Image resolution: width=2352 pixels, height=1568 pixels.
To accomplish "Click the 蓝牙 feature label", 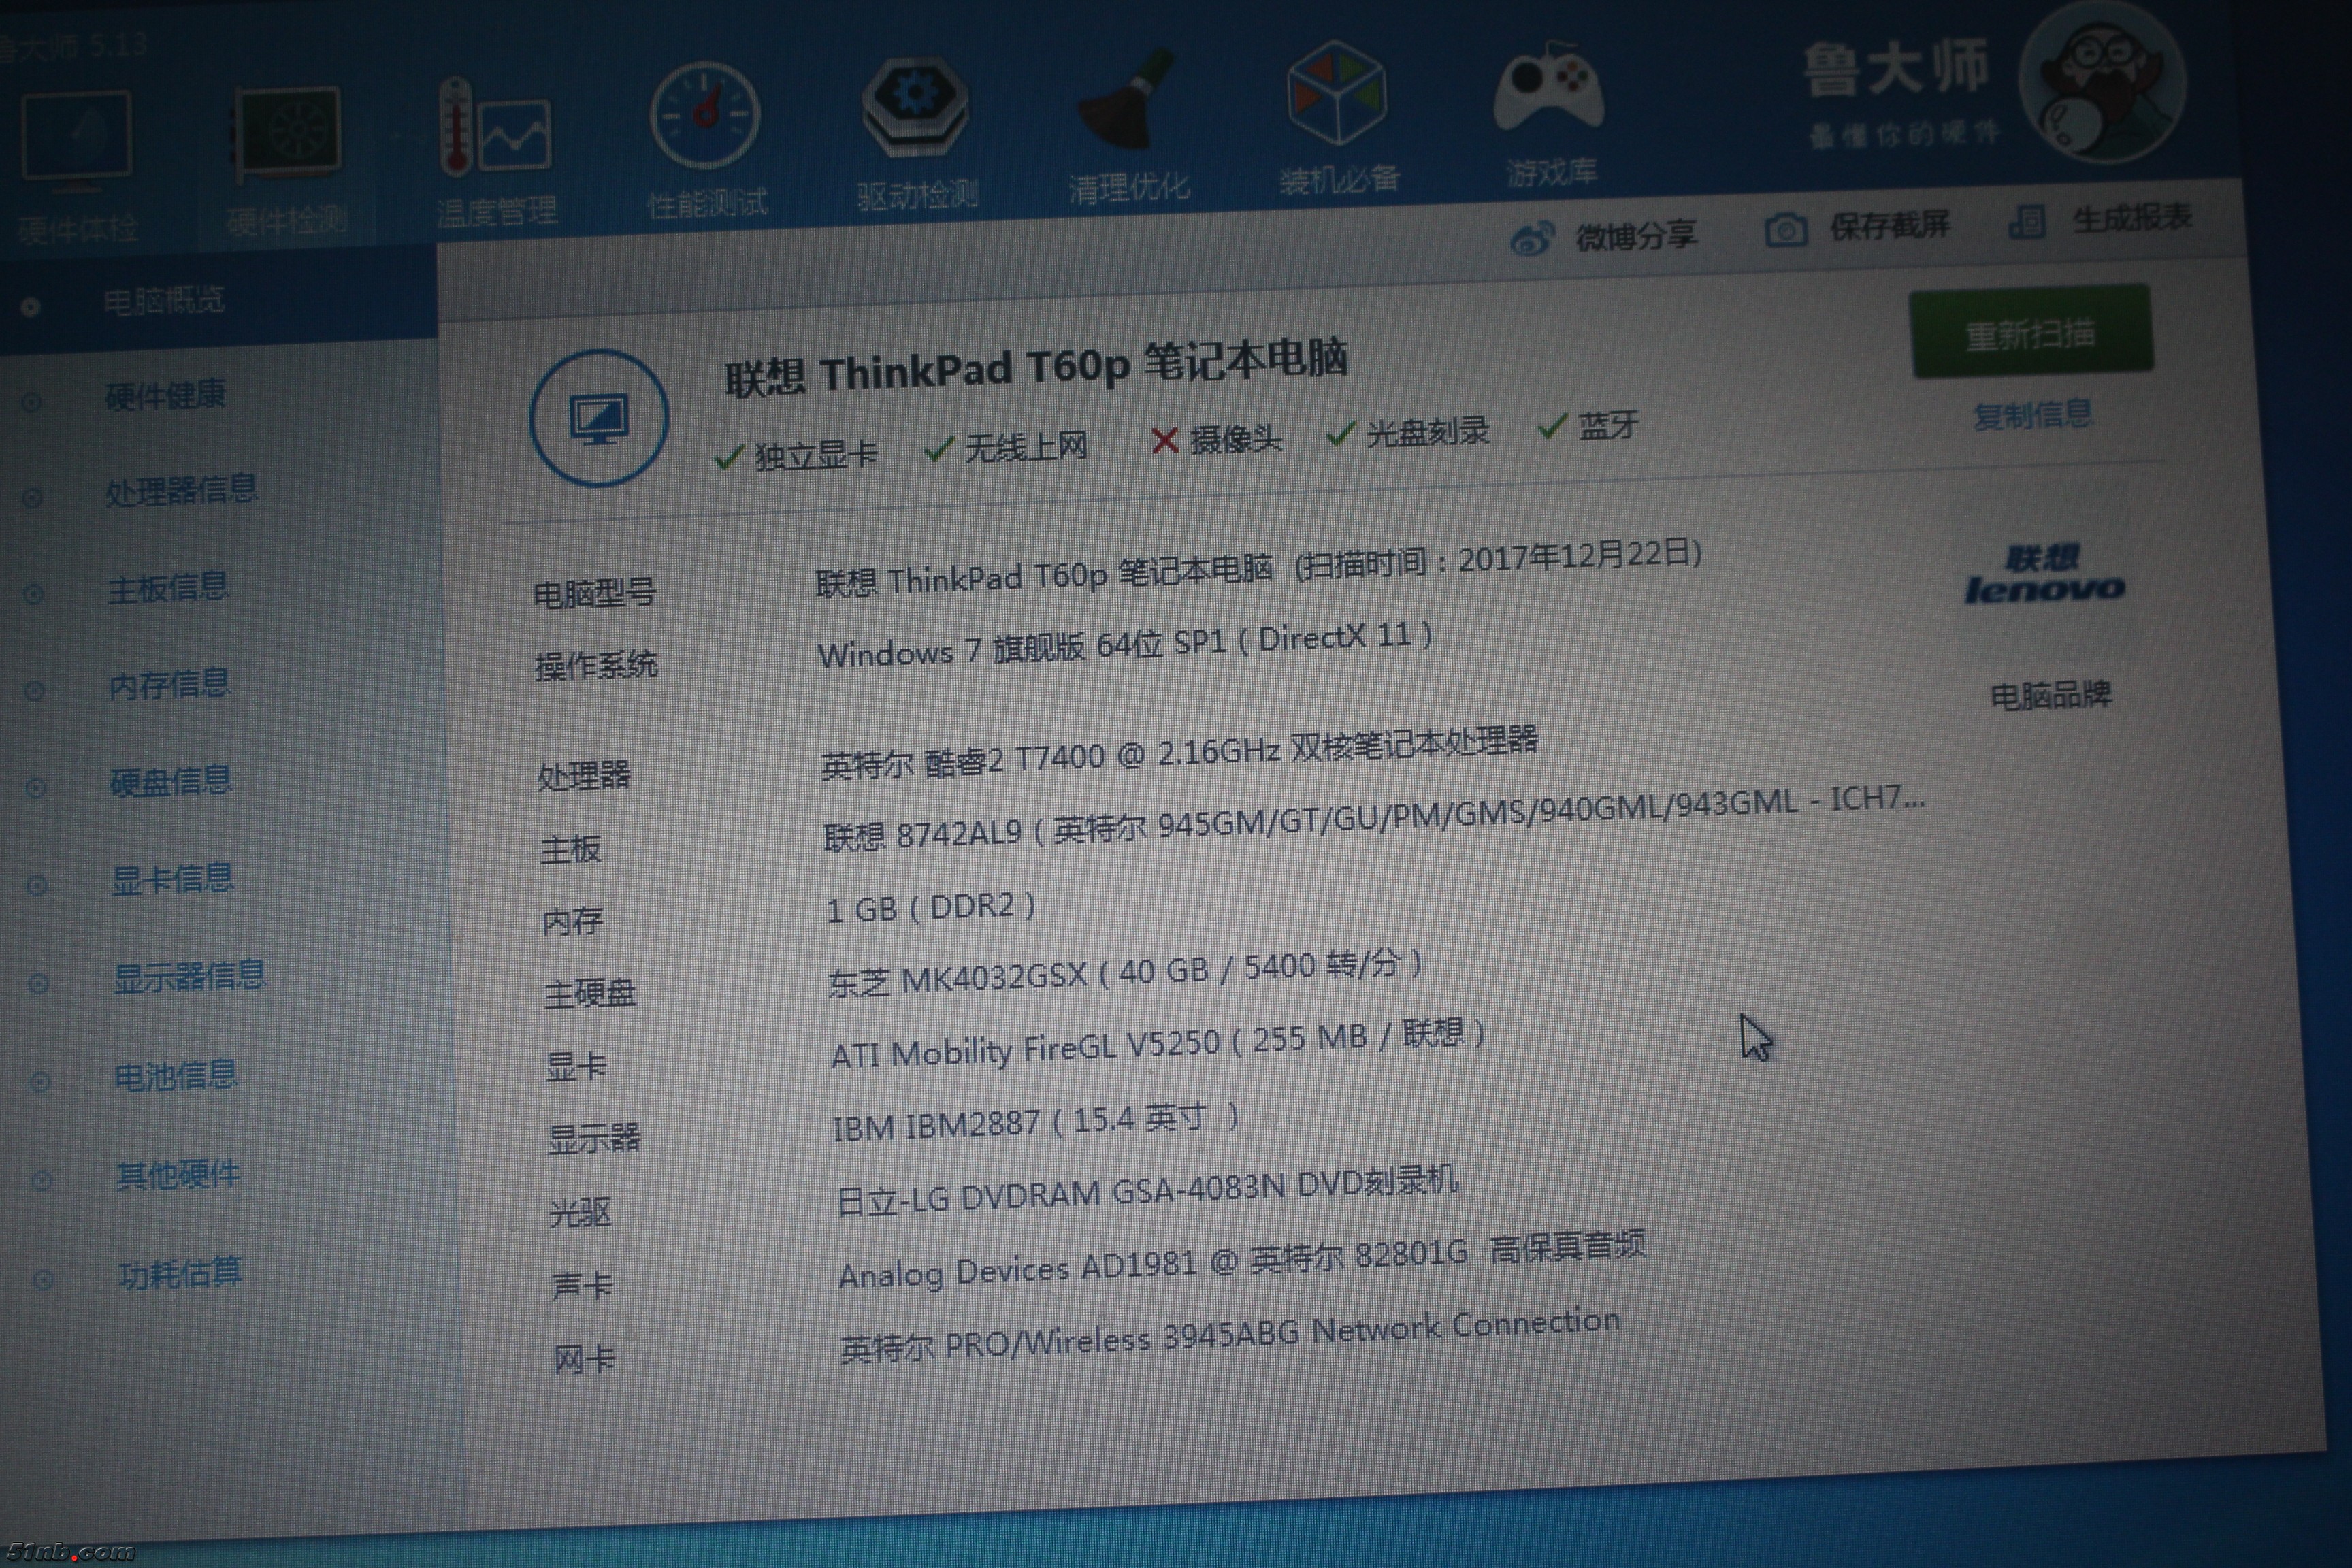I will (1608, 425).
